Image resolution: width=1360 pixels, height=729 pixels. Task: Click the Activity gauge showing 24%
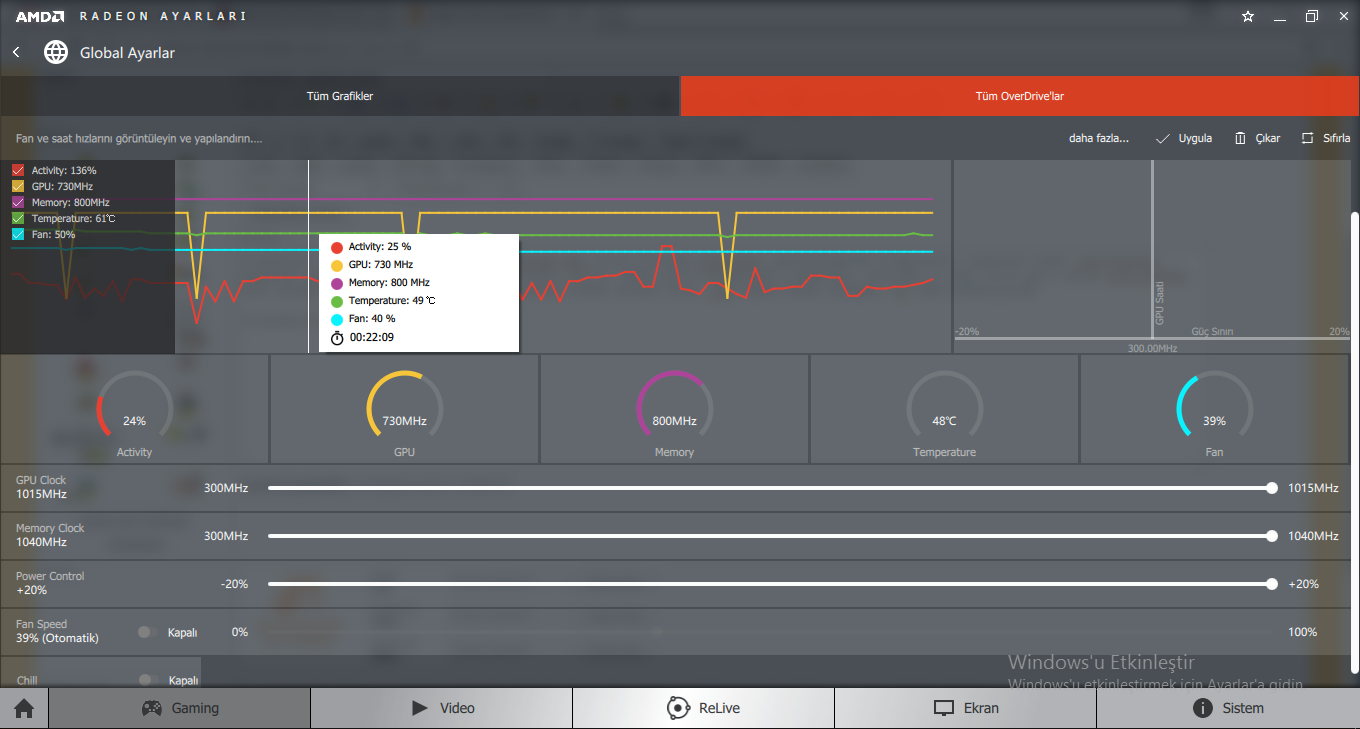[135, 410]
